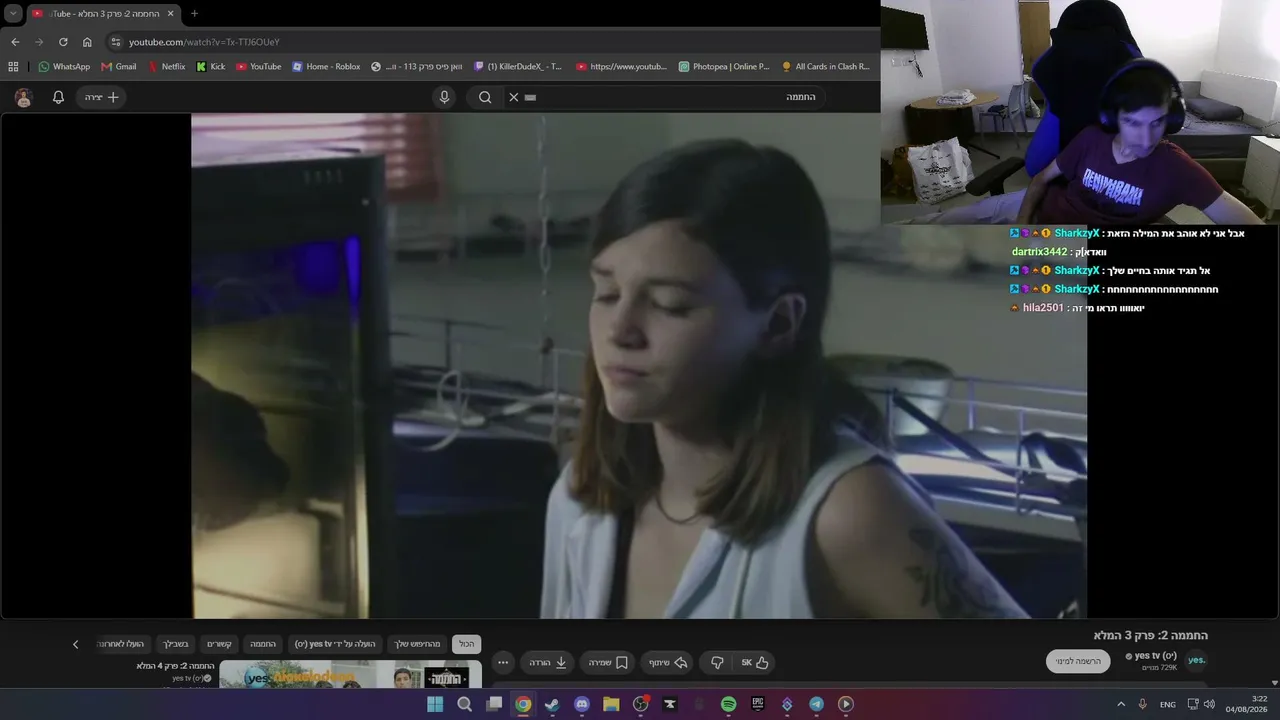Image resolution: width=1280 pixels, height=720 pixels.
Task: Open Chrome home page
Action: (87, 42)
